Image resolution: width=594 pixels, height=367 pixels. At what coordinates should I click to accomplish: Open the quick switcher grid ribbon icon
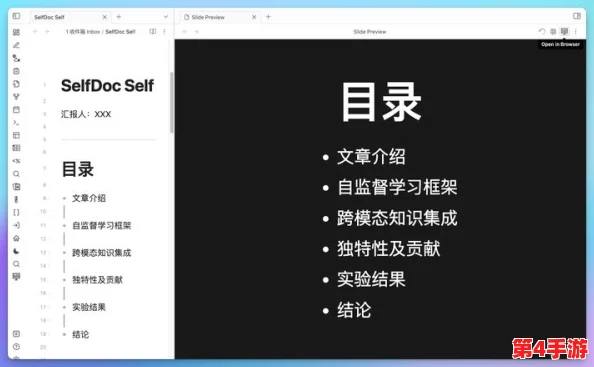16,32
